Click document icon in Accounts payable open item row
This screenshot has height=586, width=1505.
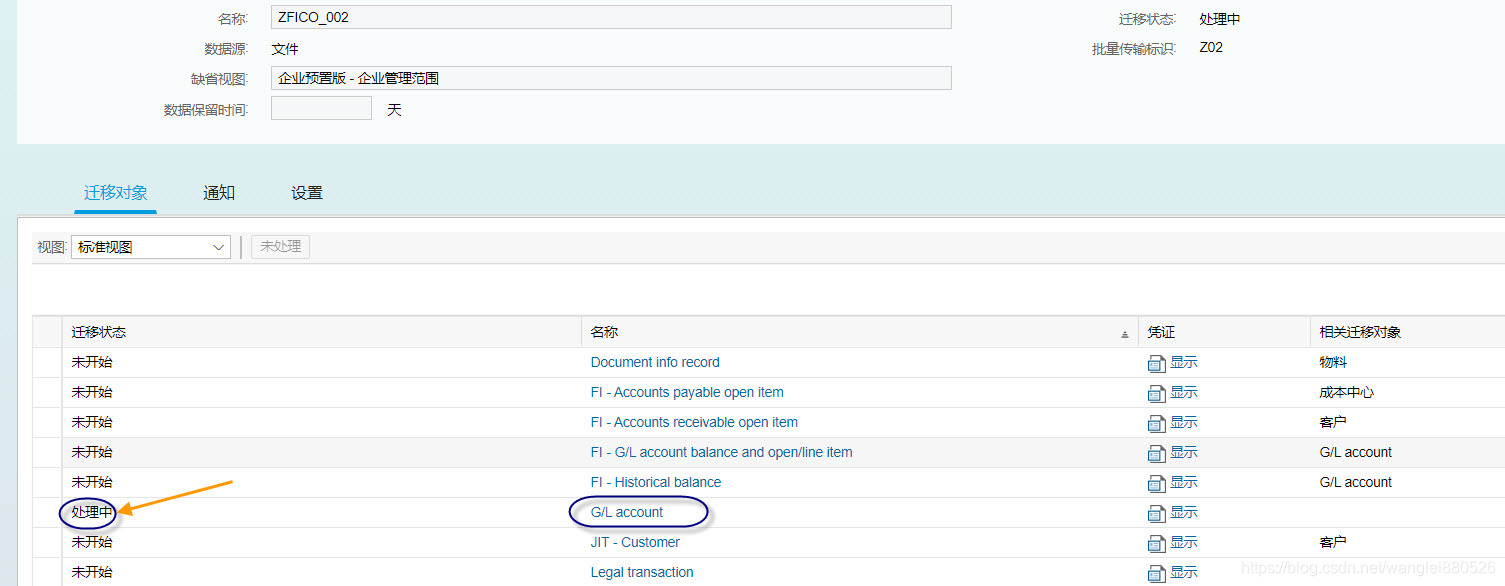(1157, 393)
